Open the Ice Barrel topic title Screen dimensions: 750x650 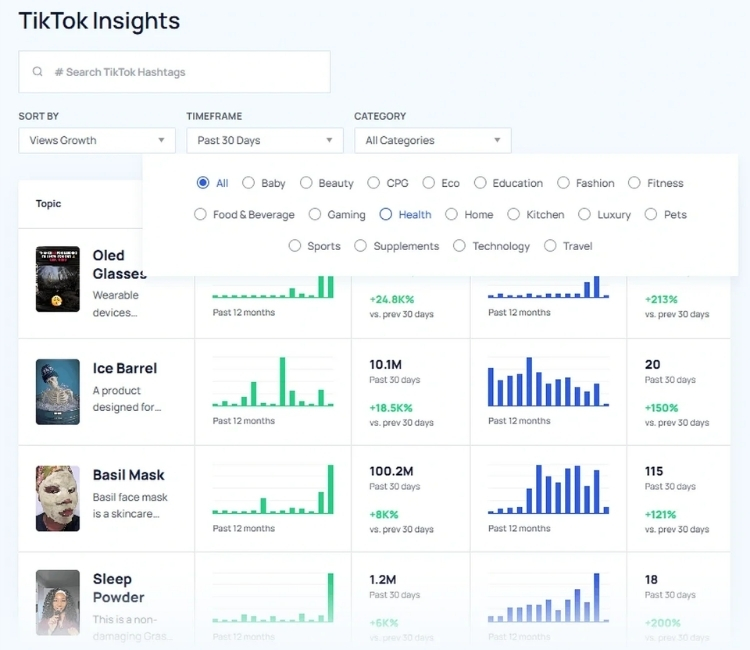click(x=125, y=368)
